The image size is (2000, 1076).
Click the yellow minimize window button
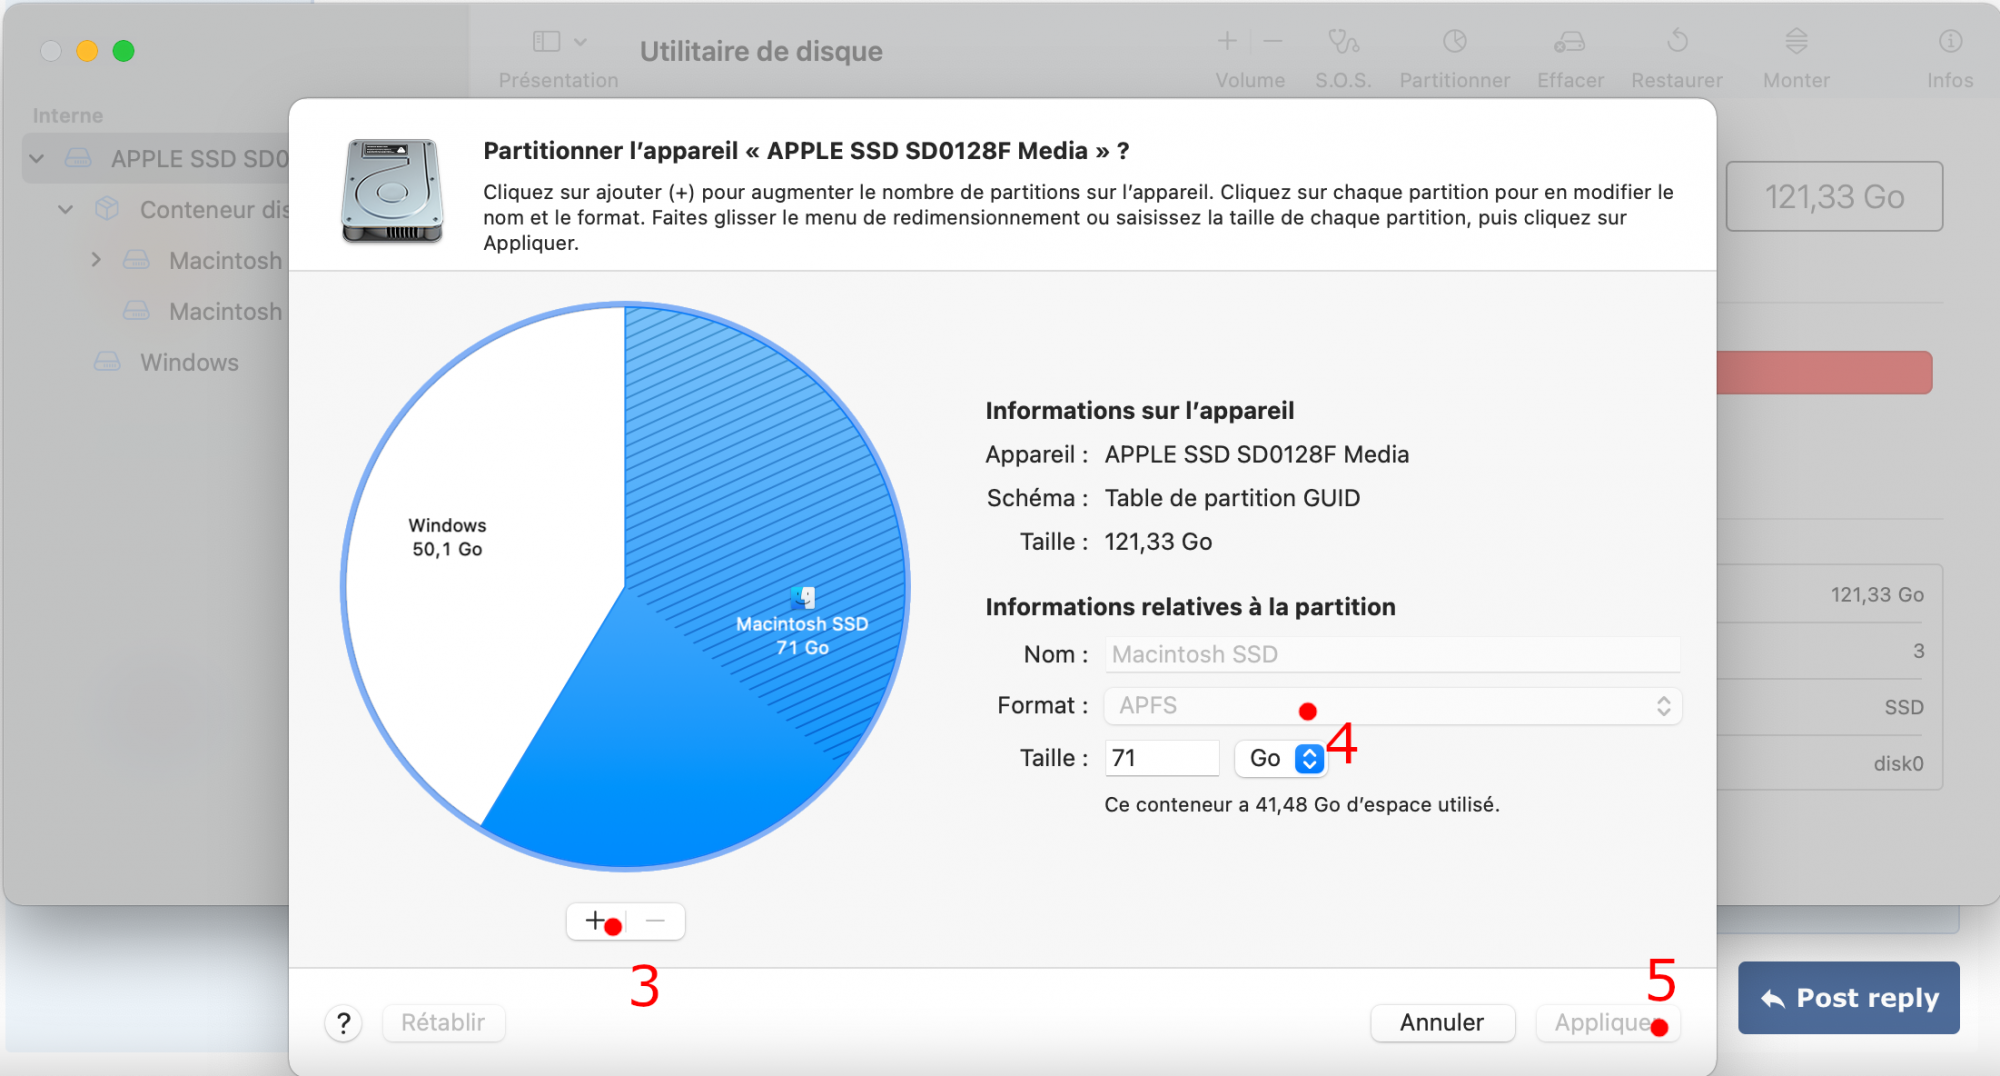[87, 51]
